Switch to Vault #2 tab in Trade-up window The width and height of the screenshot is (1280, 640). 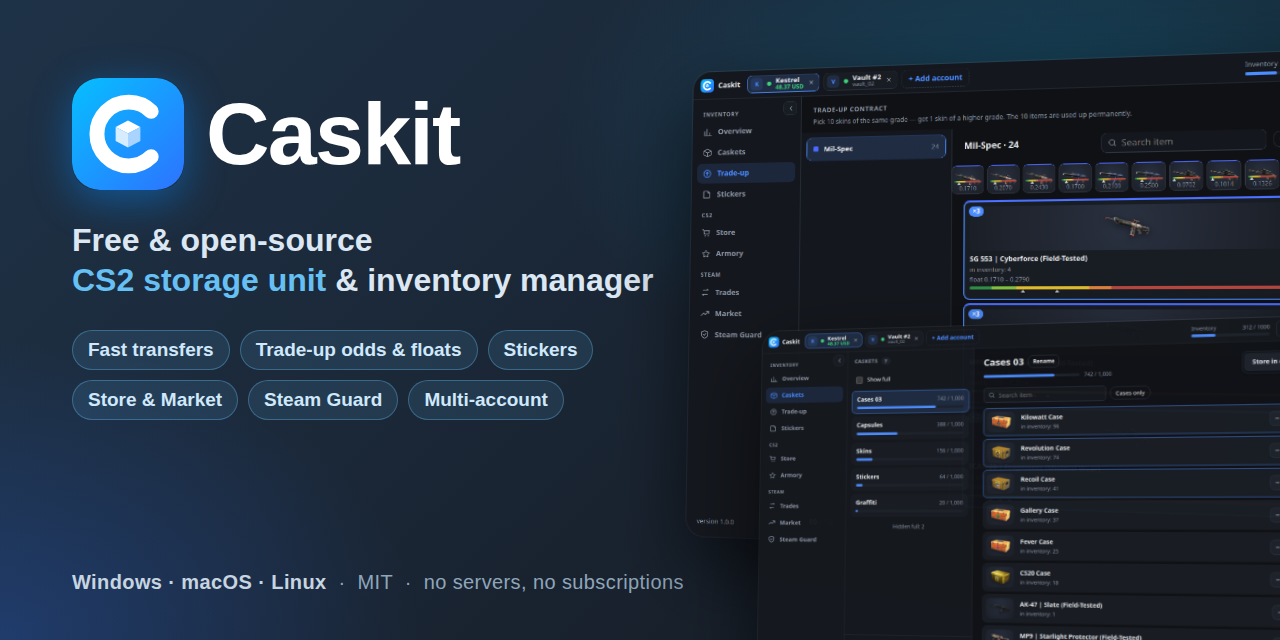(x=860, y=80)
